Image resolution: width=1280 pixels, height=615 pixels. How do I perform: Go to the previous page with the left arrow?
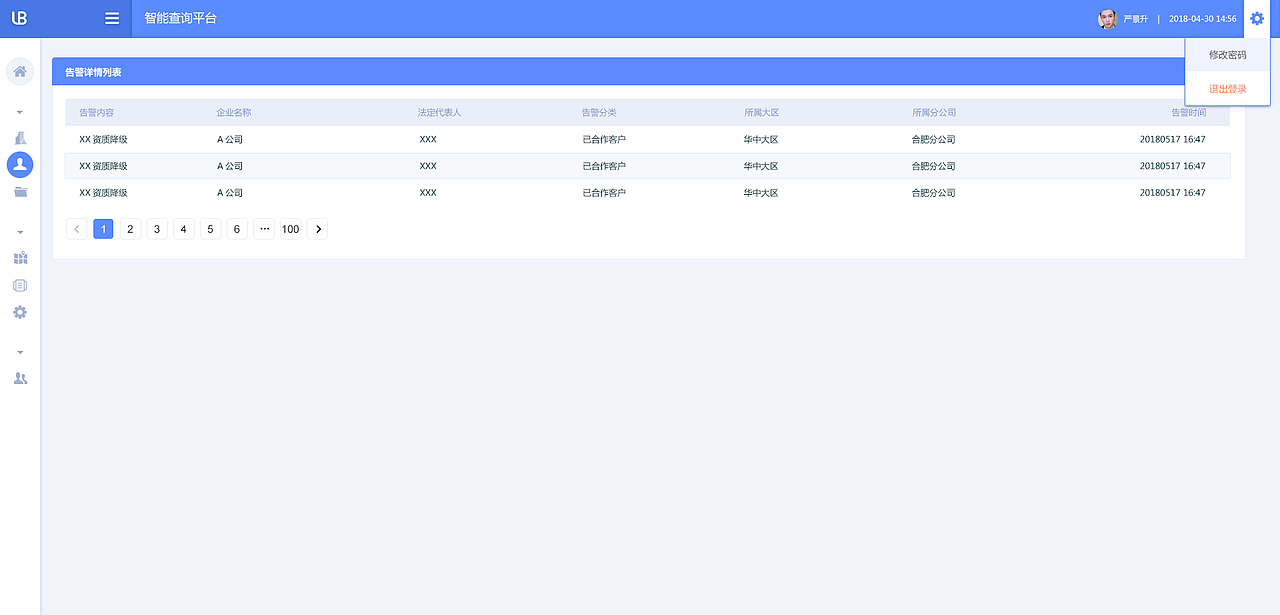(77, 229)
